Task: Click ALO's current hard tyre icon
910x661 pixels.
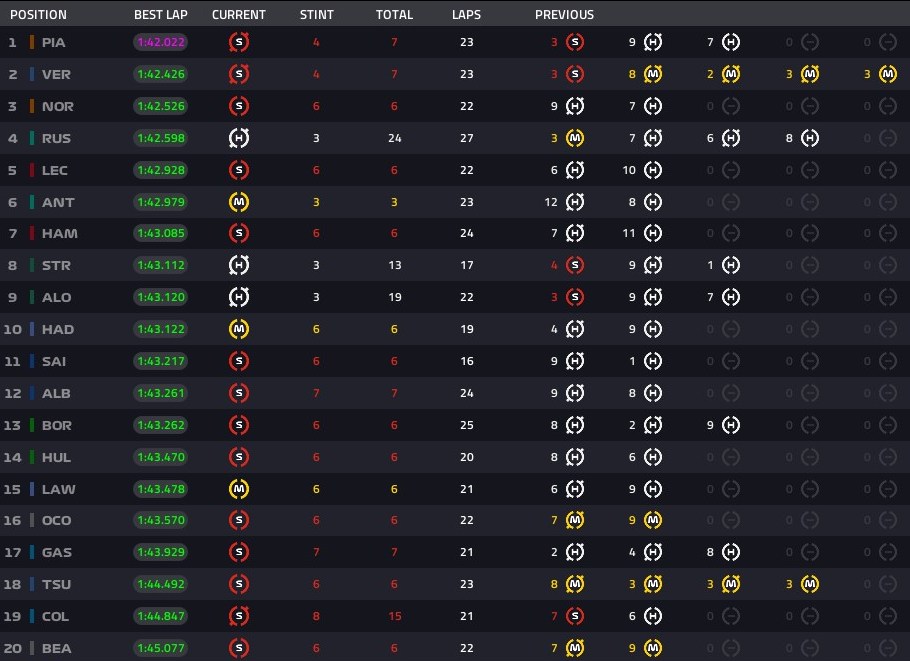Action: pyautogui.click(x=239, y=297)
